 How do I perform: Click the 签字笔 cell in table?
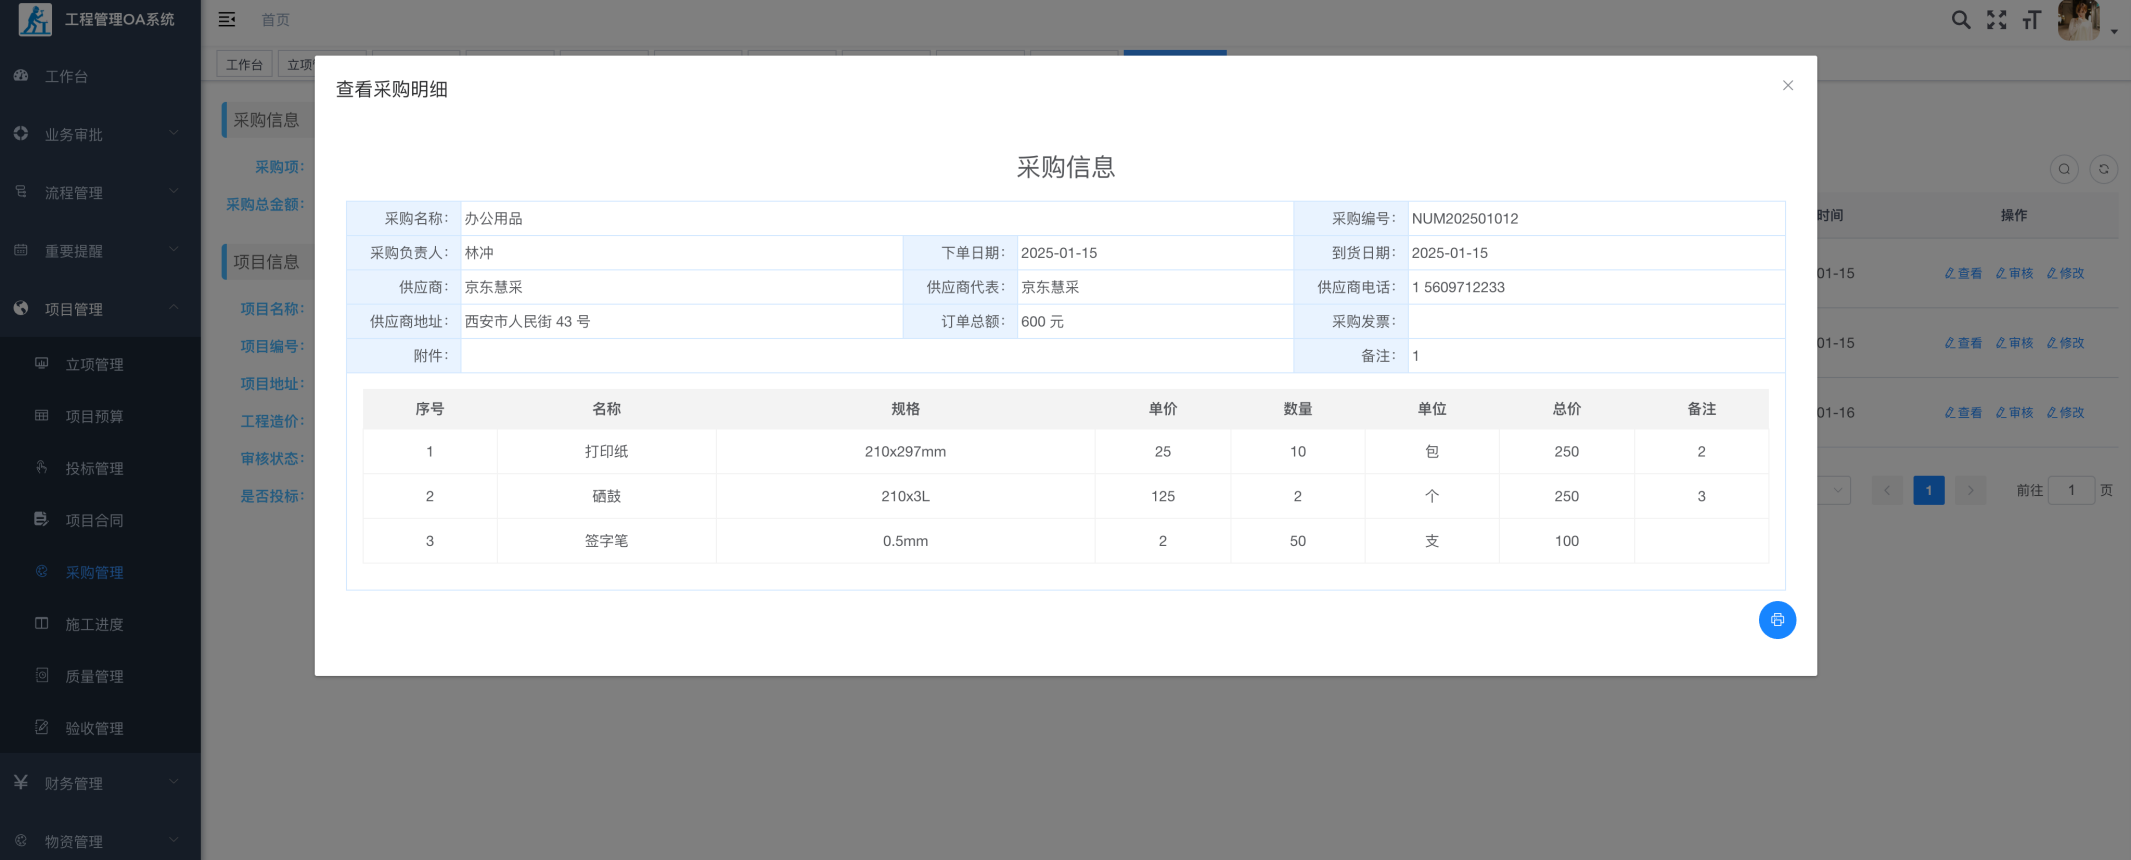(x=606, y=541)
